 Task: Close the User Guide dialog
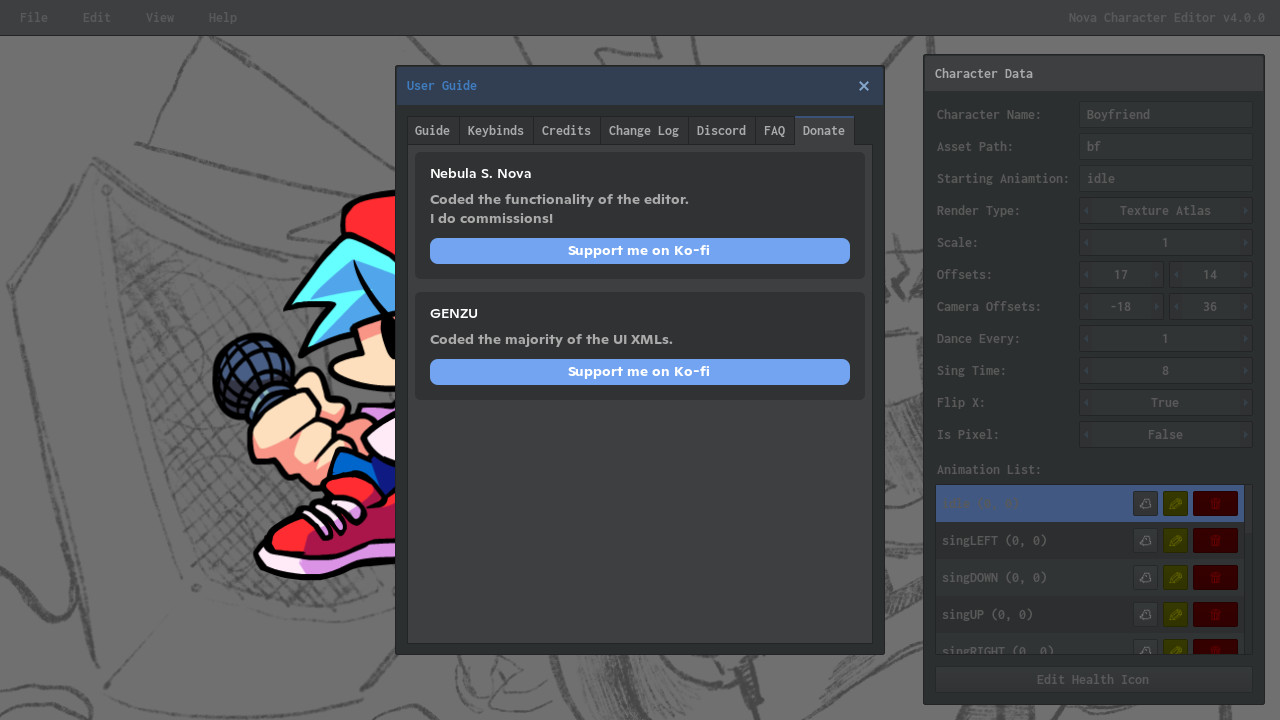[864, 86]
